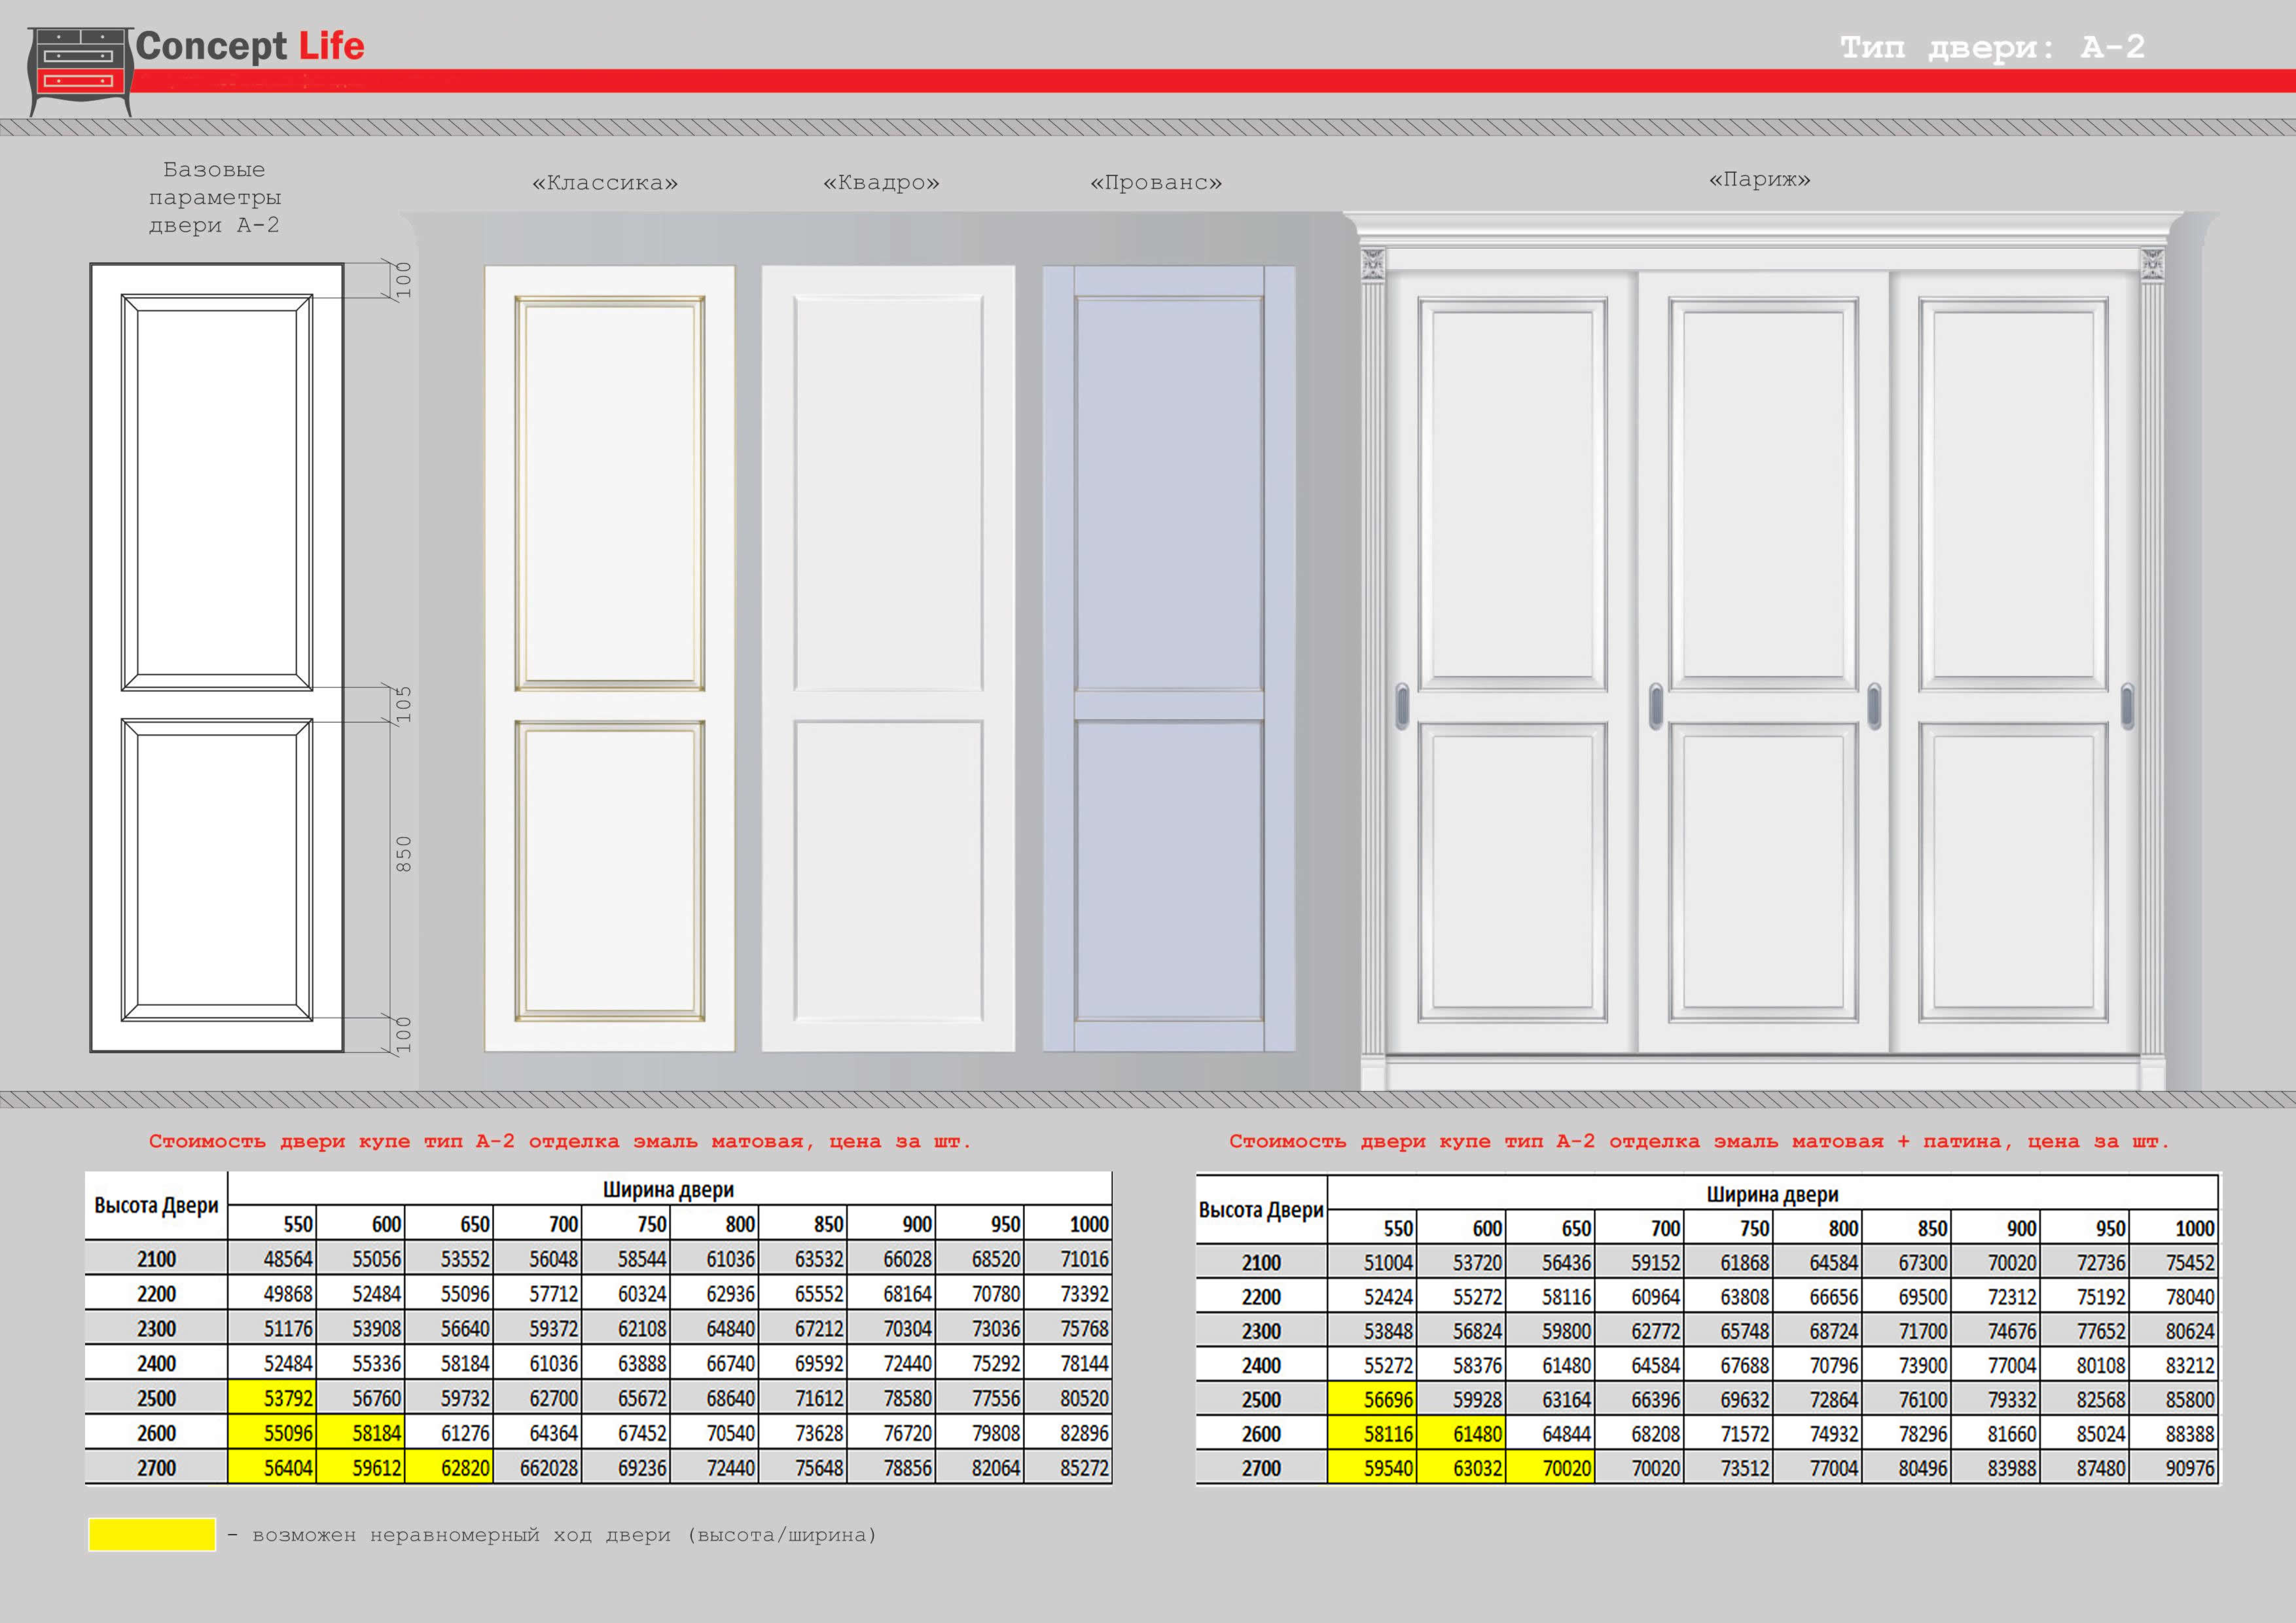Click the left table «Ширина двери» header
This screenshot has height=1623, width=2296.
(x=668, y=1190)
